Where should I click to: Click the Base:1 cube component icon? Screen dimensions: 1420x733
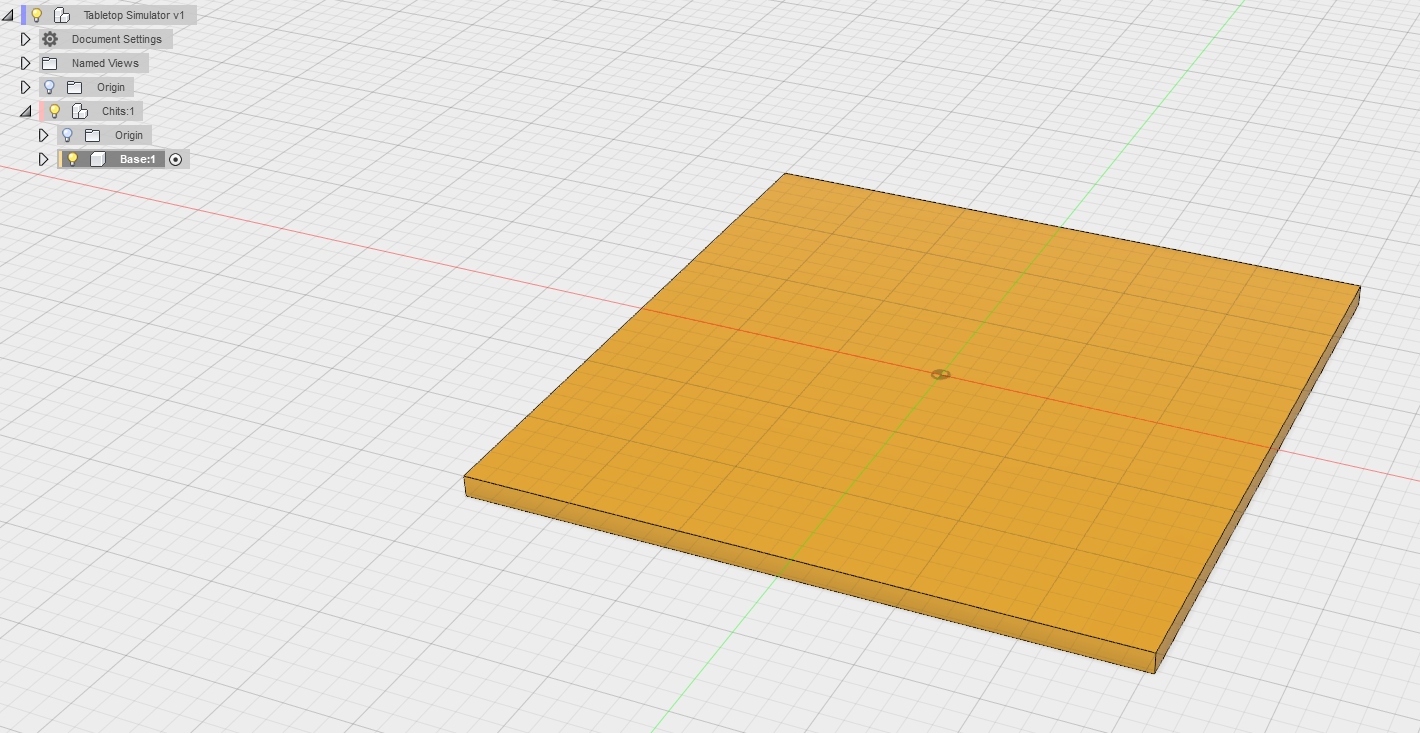point(98,159)
